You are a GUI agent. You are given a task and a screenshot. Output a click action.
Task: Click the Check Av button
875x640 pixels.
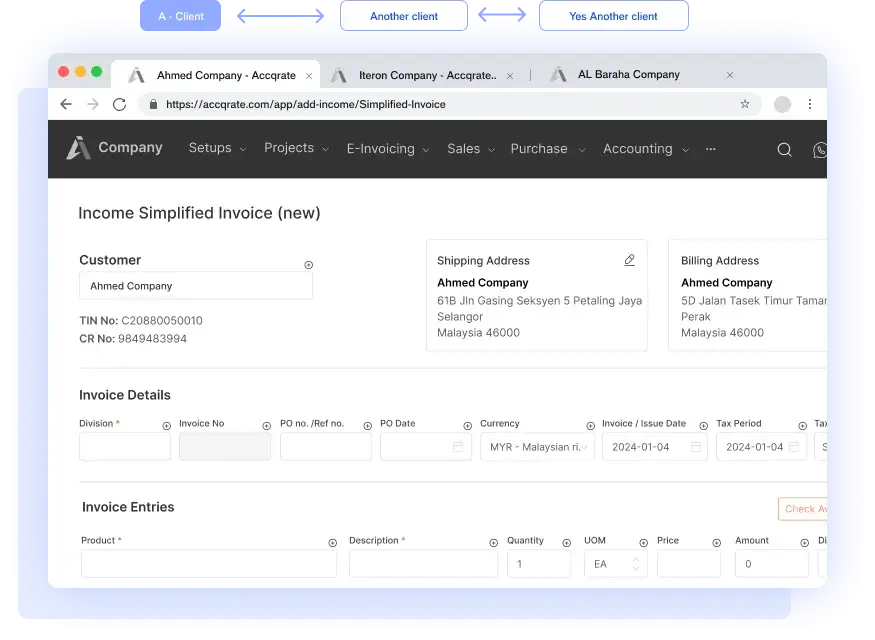coord(802,509)
